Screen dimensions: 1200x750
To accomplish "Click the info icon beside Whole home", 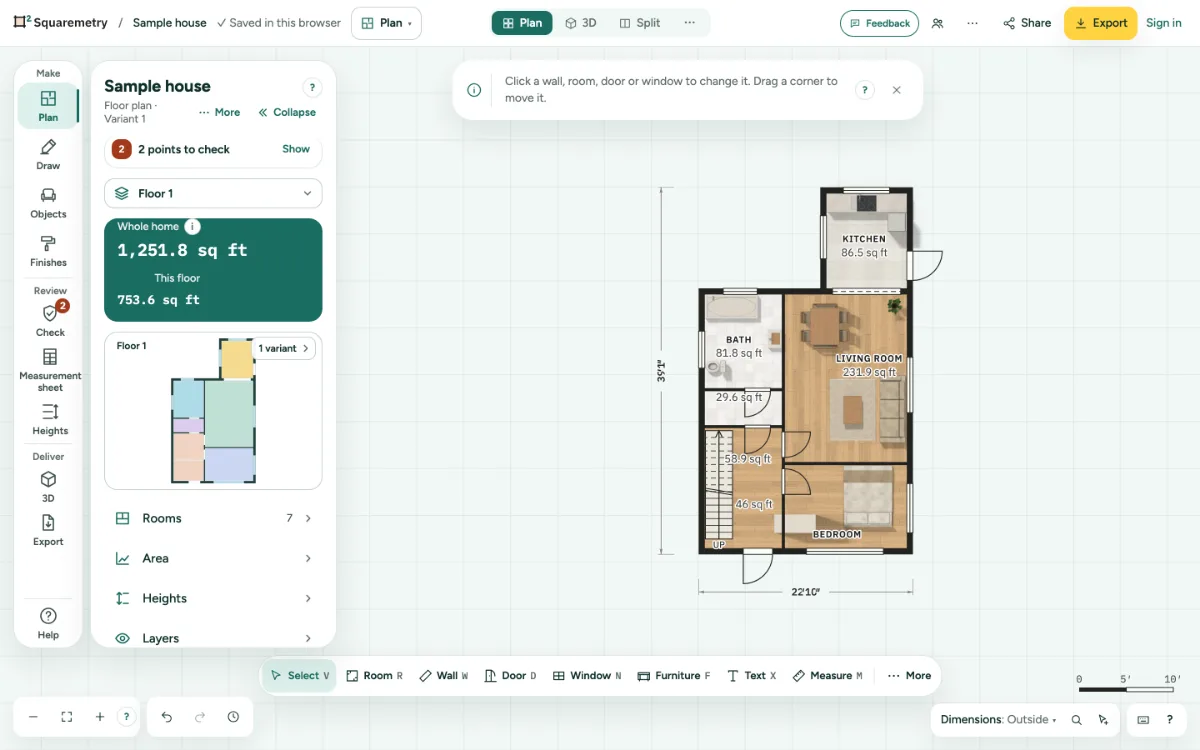I will [x=193, y=227].
